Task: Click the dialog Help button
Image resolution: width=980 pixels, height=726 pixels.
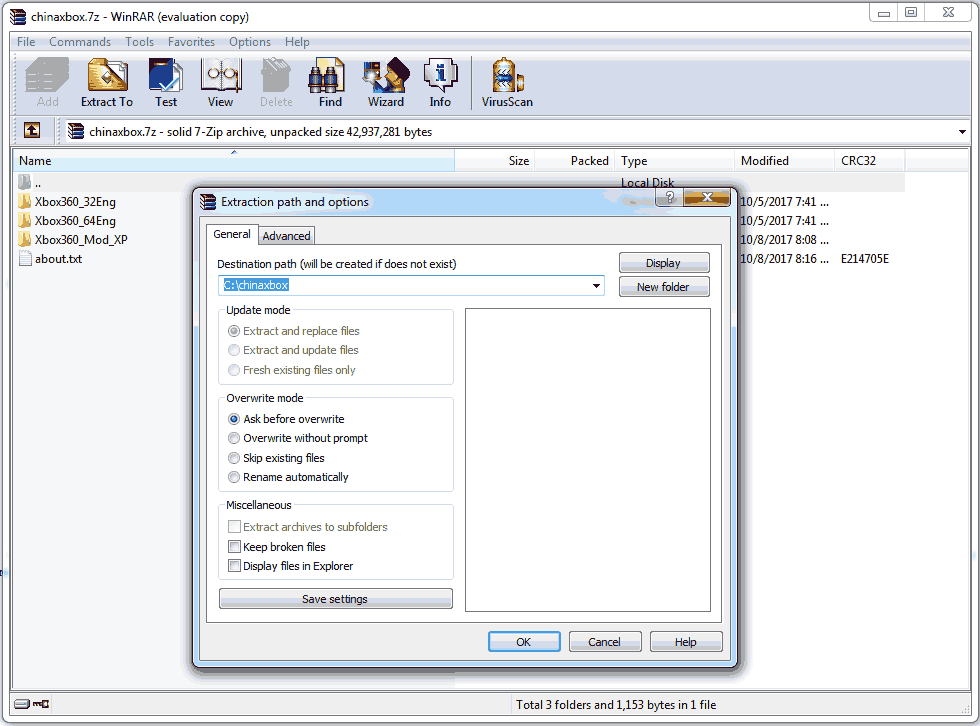Action: click(x=686, y=642)
